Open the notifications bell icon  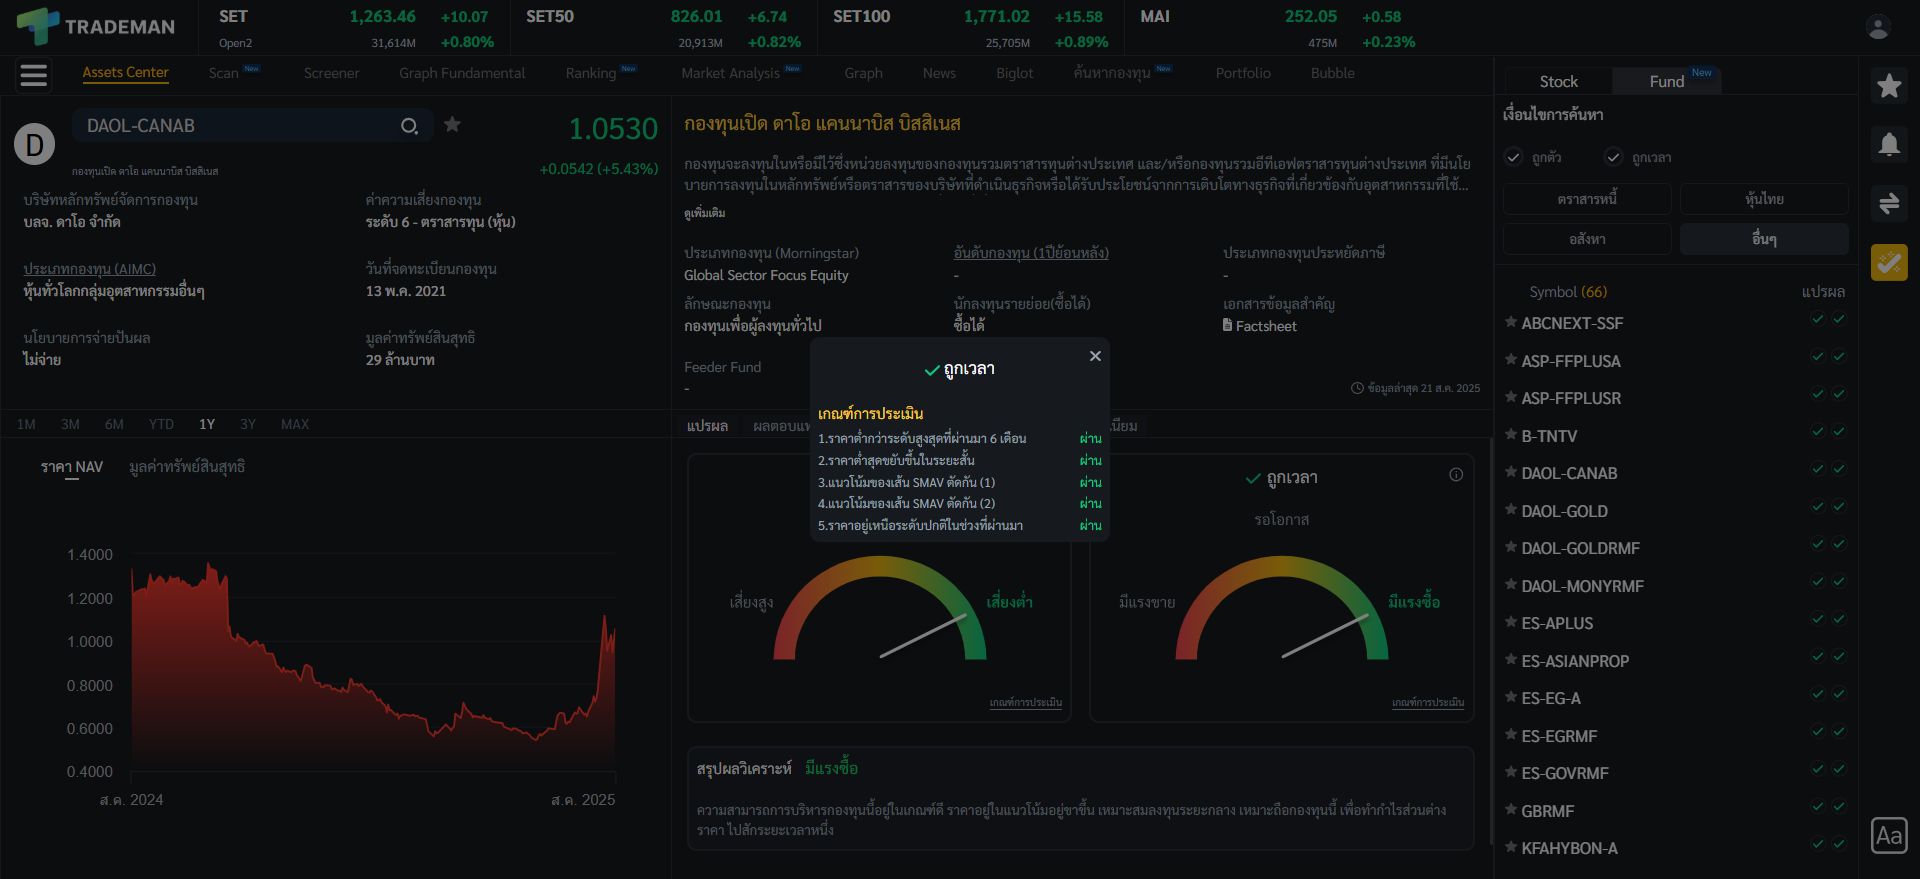(x=1888, y=145)
